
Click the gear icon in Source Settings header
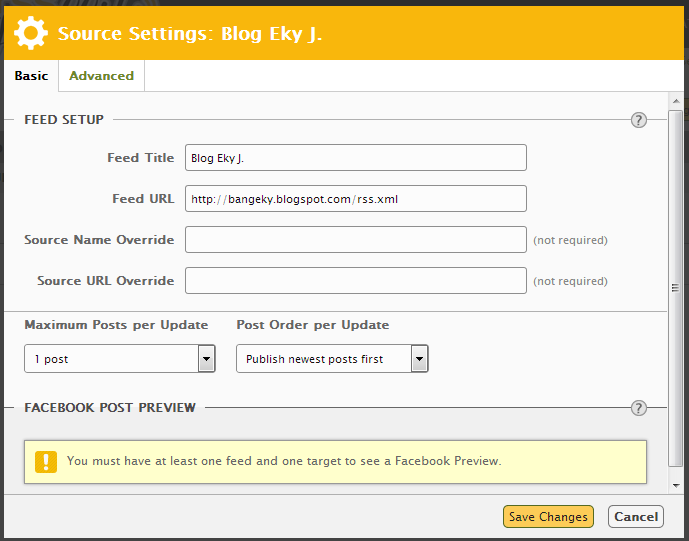tap(31, 33)
